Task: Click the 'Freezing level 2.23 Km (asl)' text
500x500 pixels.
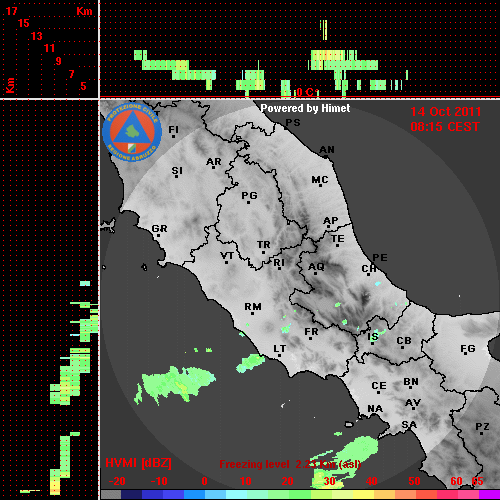Action: [x=290, y=464]
